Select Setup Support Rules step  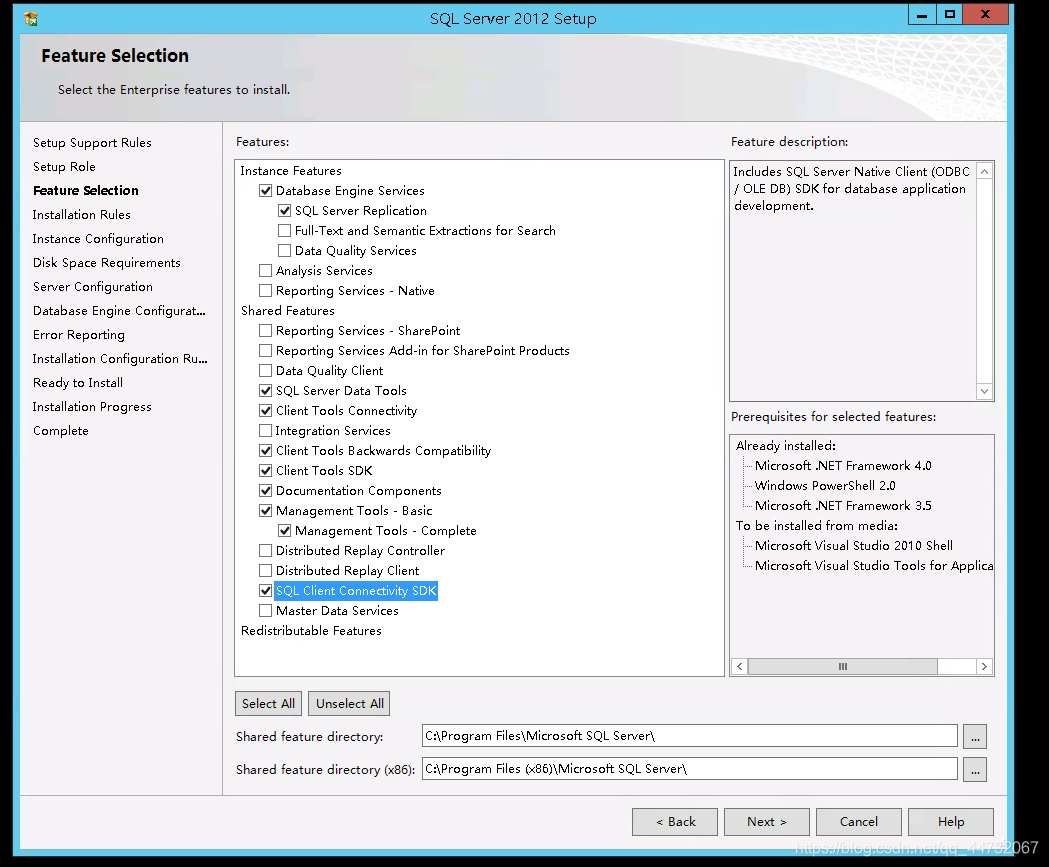tap(92, 142)
